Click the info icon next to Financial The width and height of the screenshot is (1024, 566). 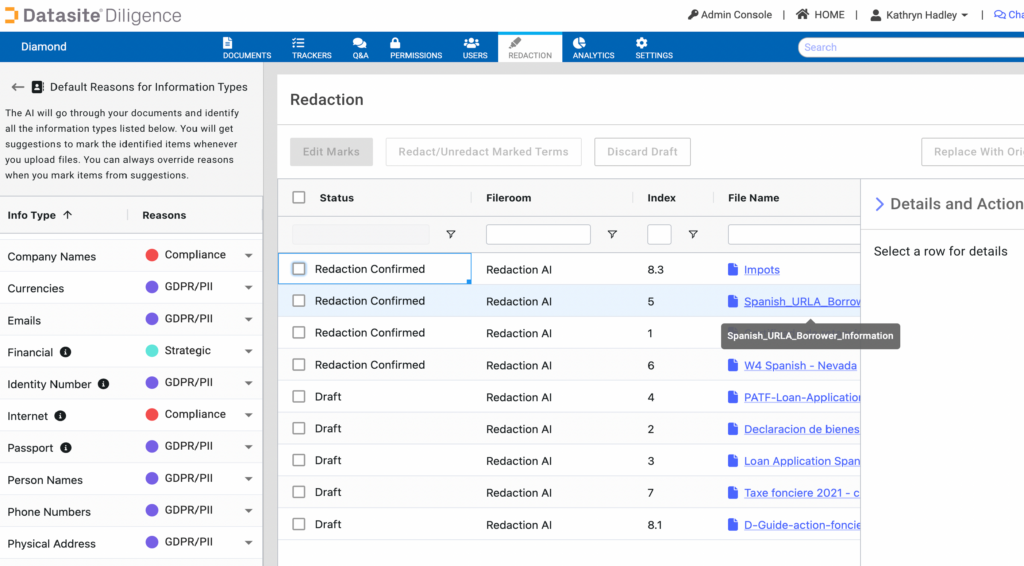point(65,352)
